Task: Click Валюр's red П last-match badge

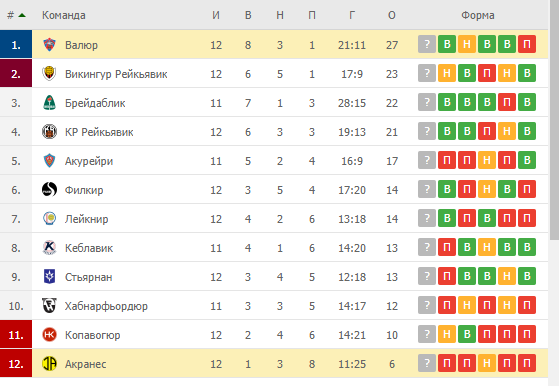Action: [x=527, y=44]
